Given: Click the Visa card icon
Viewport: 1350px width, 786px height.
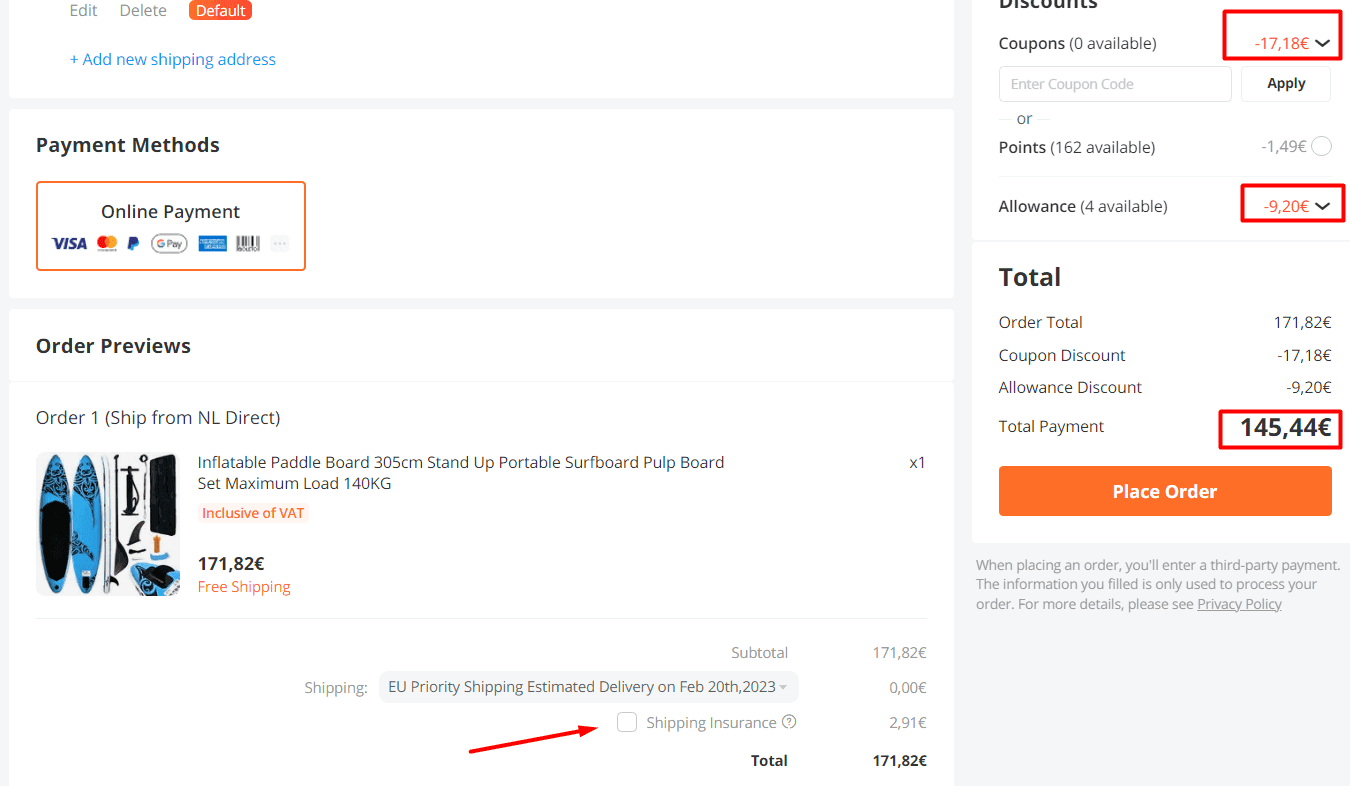Looking at the screenshot, I should coord(69,243).
